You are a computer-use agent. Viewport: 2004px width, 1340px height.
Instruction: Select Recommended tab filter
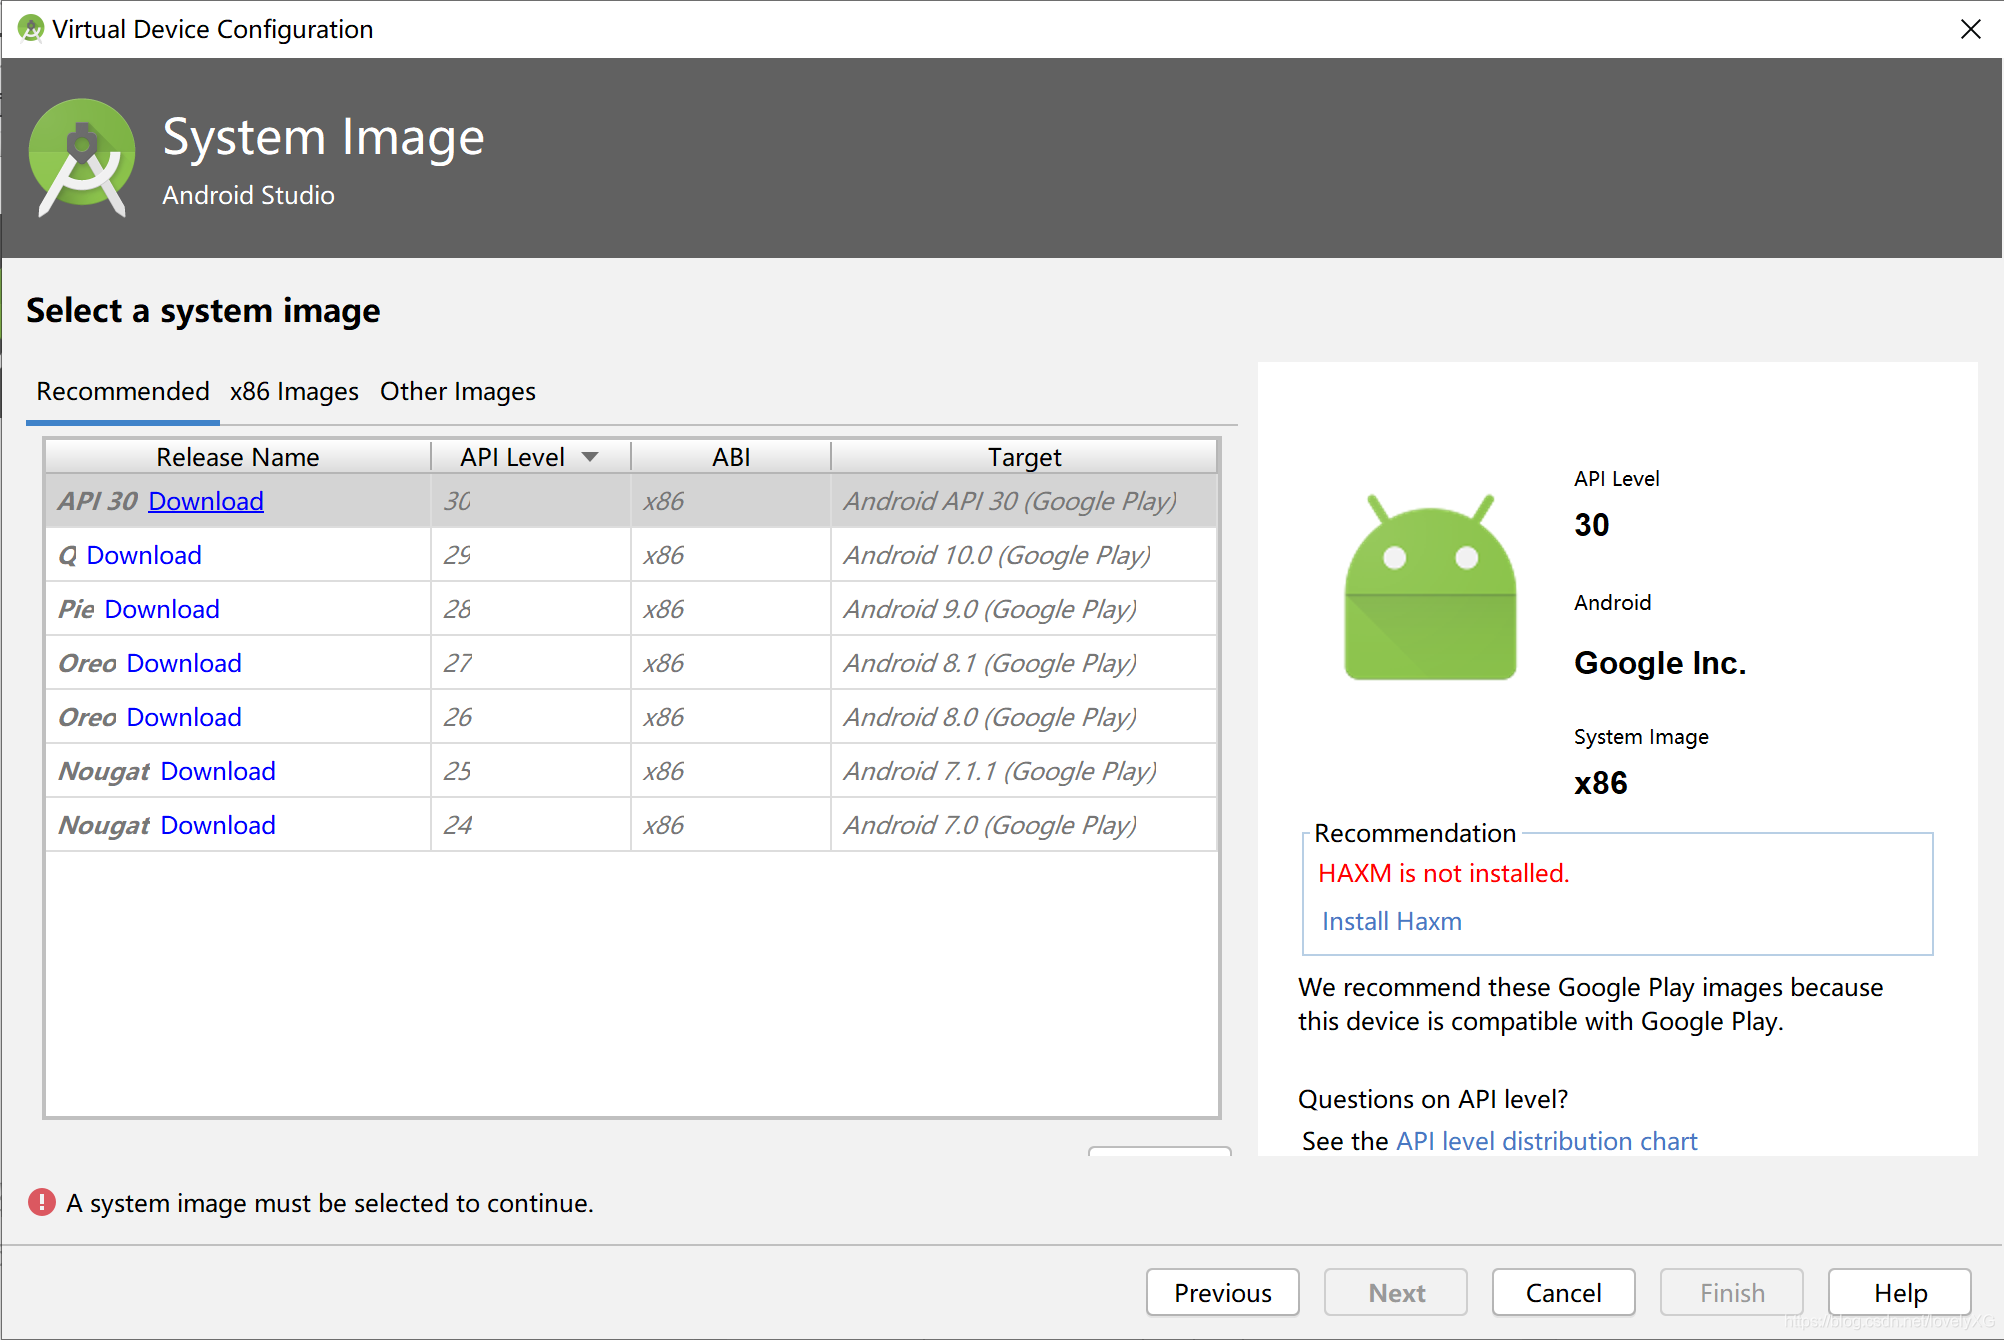118,392
